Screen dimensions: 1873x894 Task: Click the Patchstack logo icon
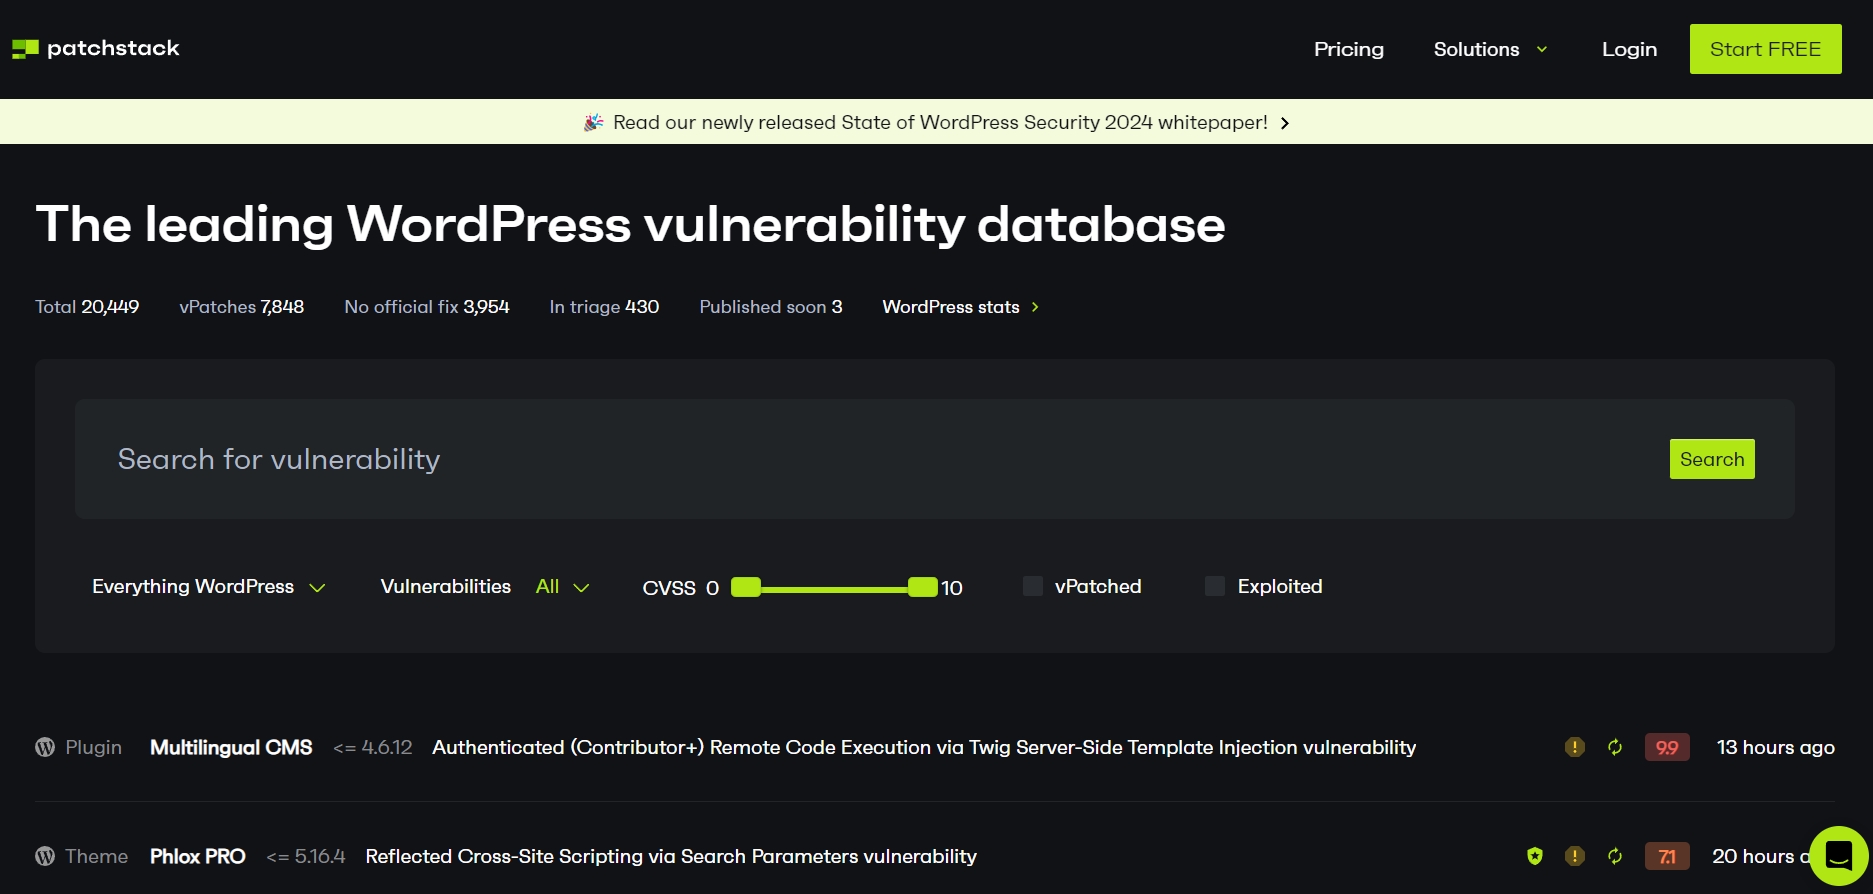(25, 49)
